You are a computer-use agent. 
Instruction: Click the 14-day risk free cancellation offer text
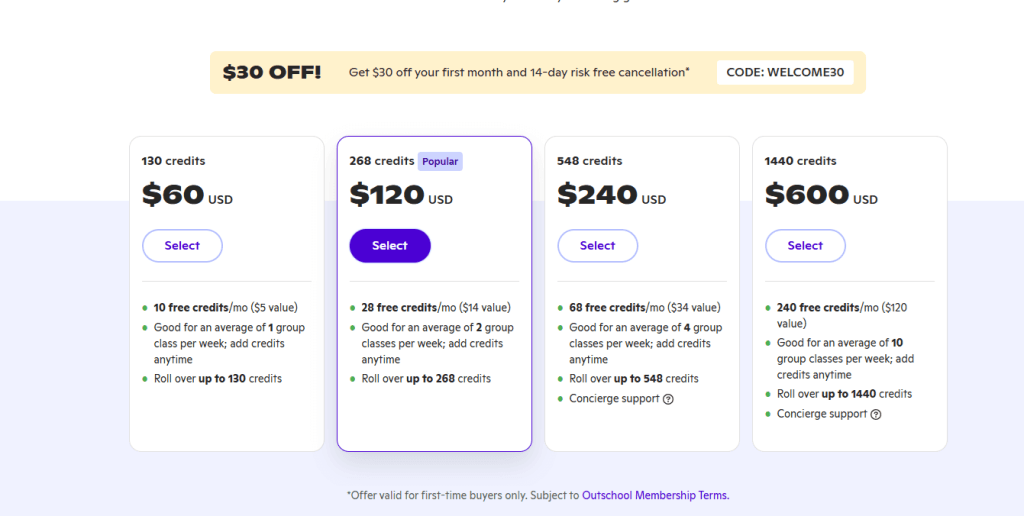point(609,73)
